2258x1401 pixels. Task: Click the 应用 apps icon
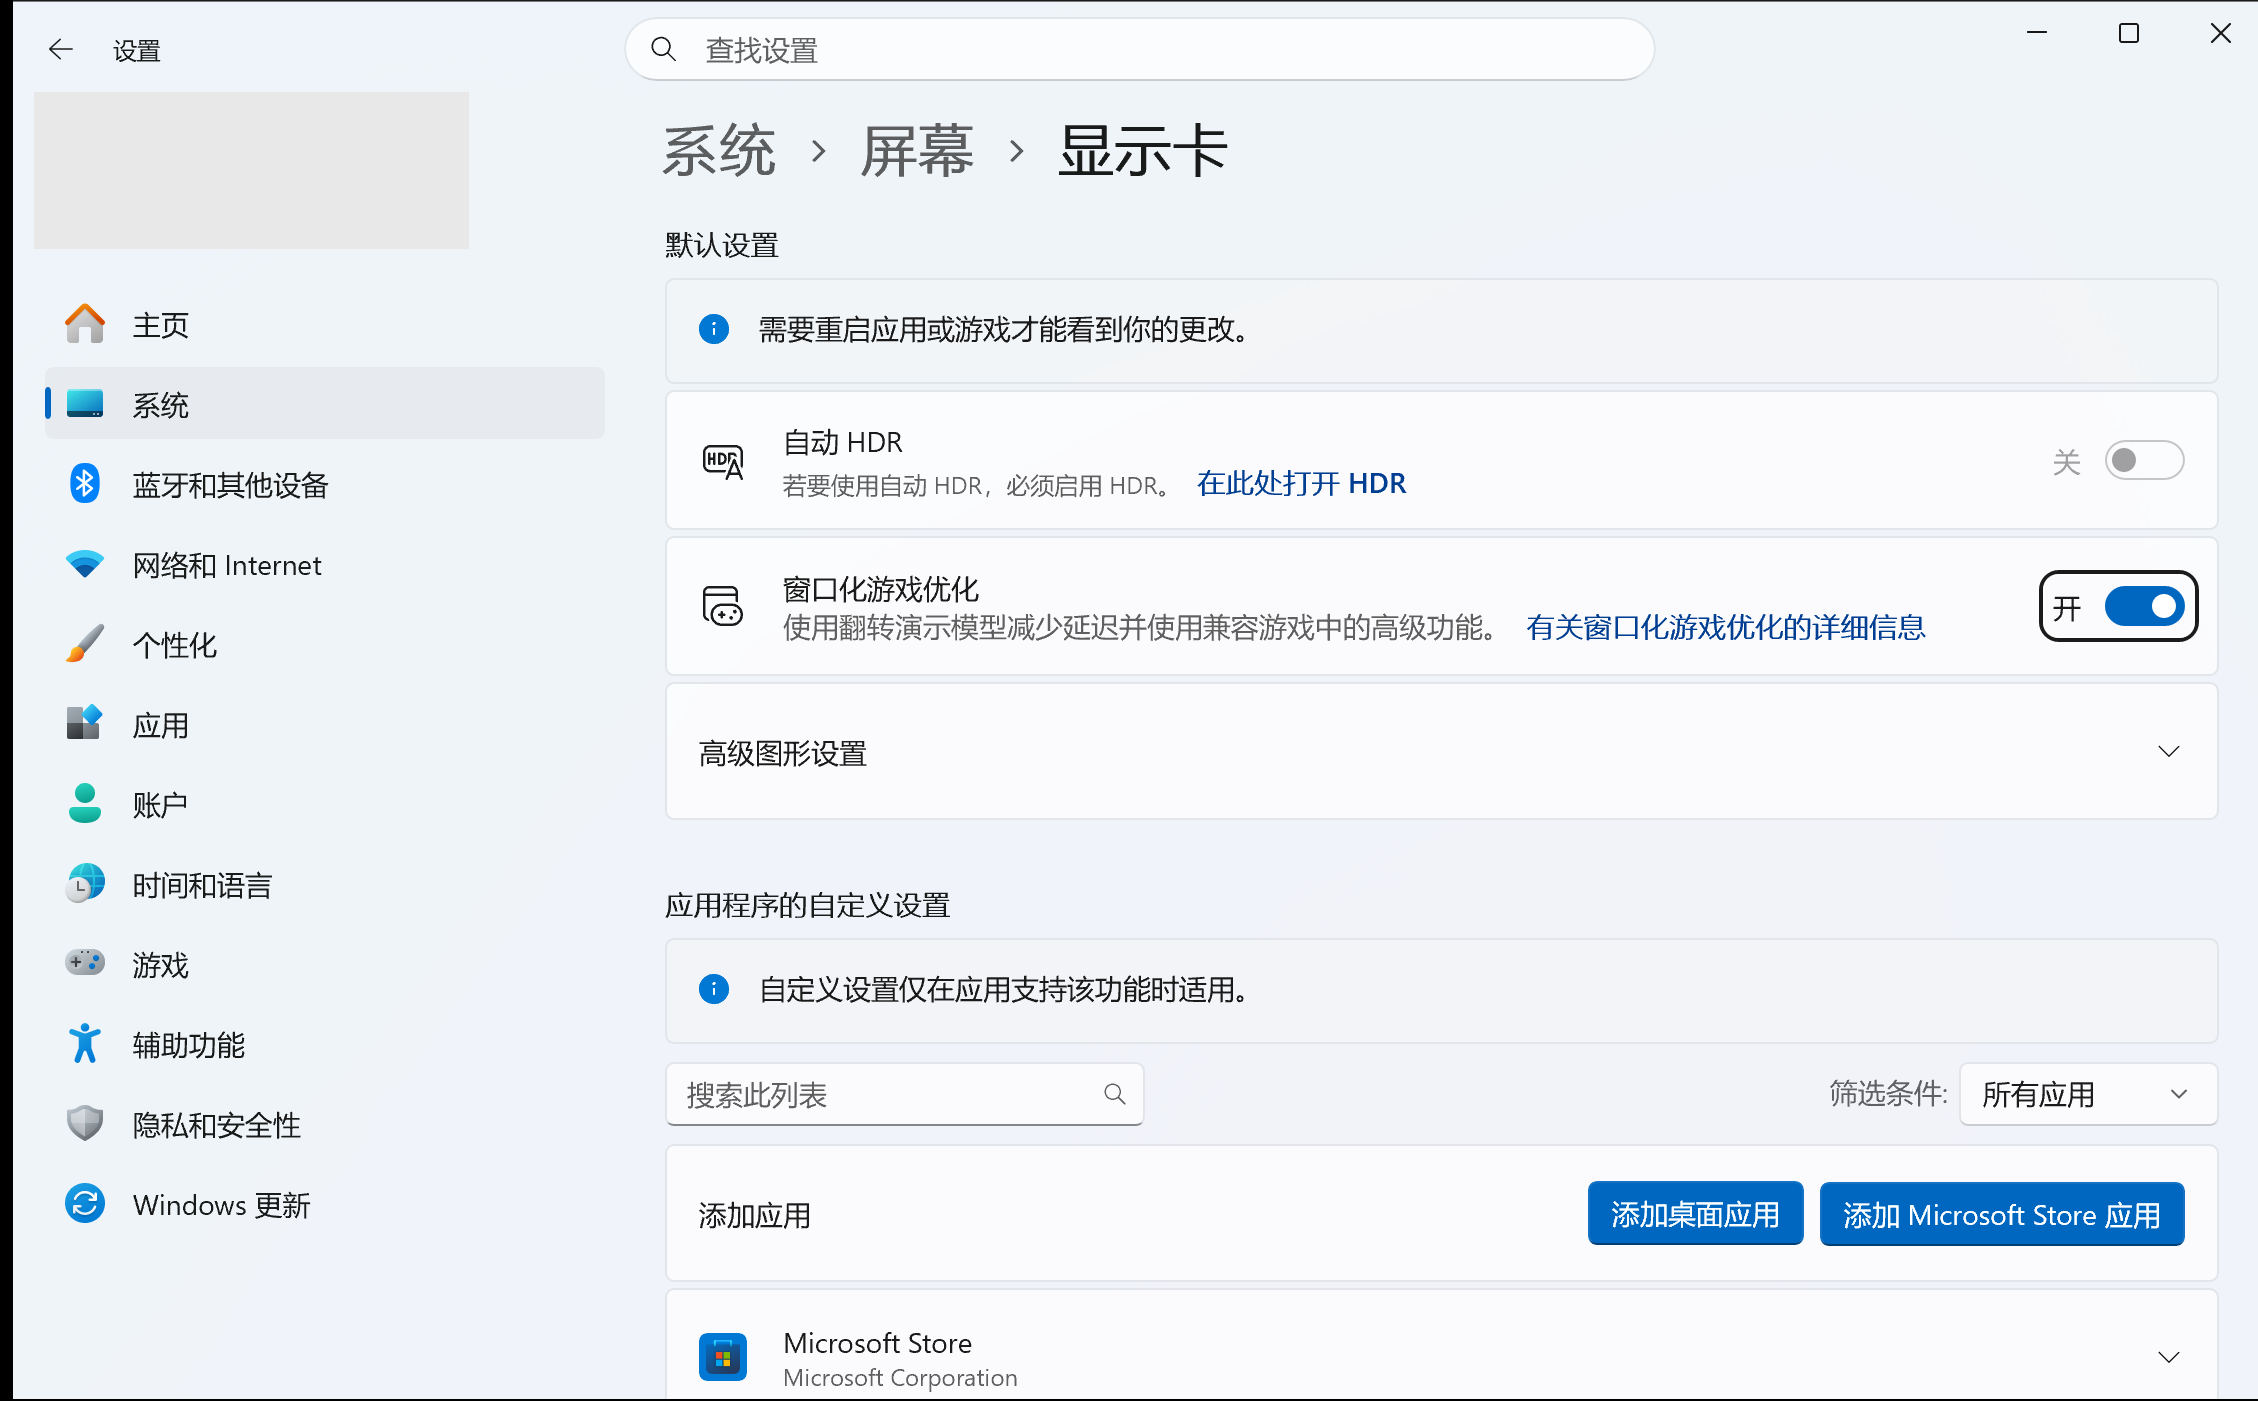point(84,723)
